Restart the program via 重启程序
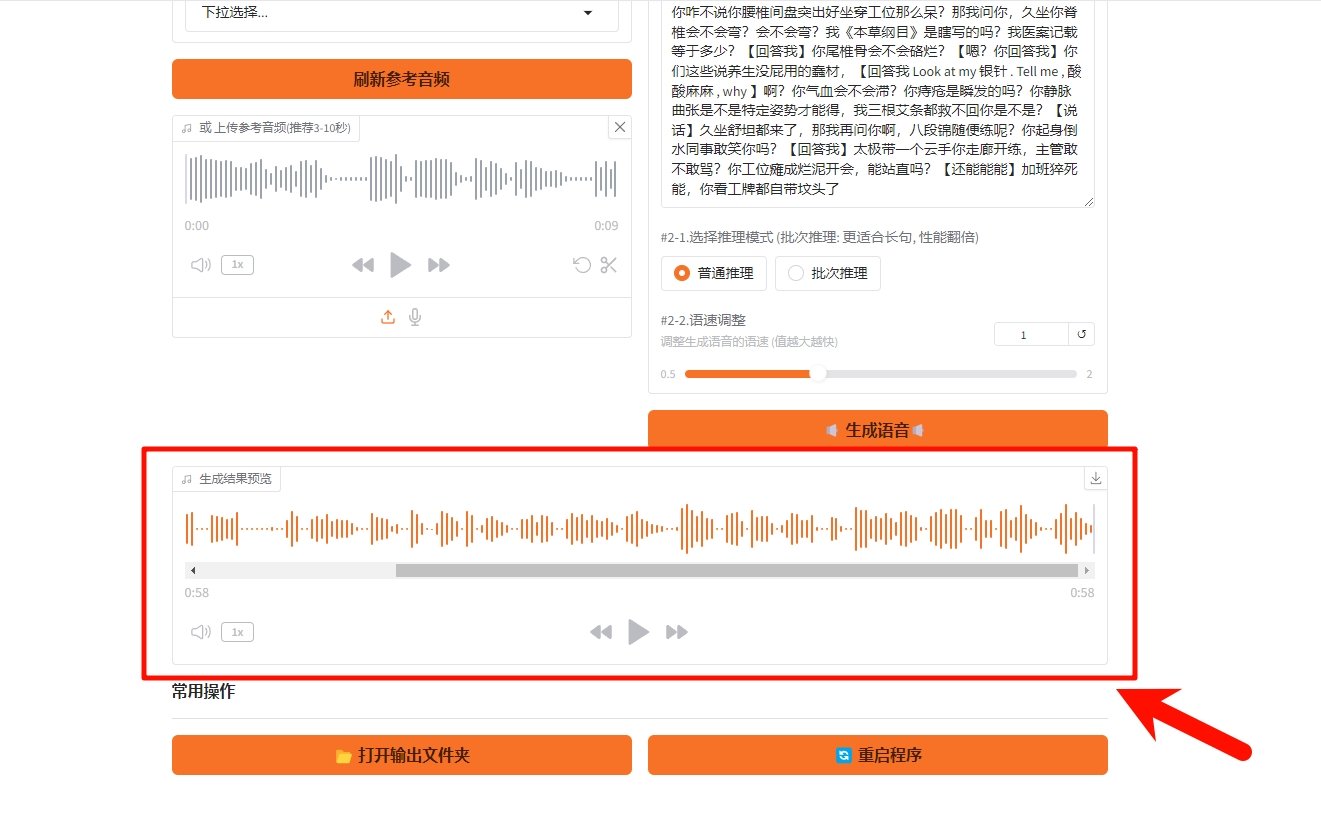The width and height of the screenshot is (1321, 813). point(877,754)
